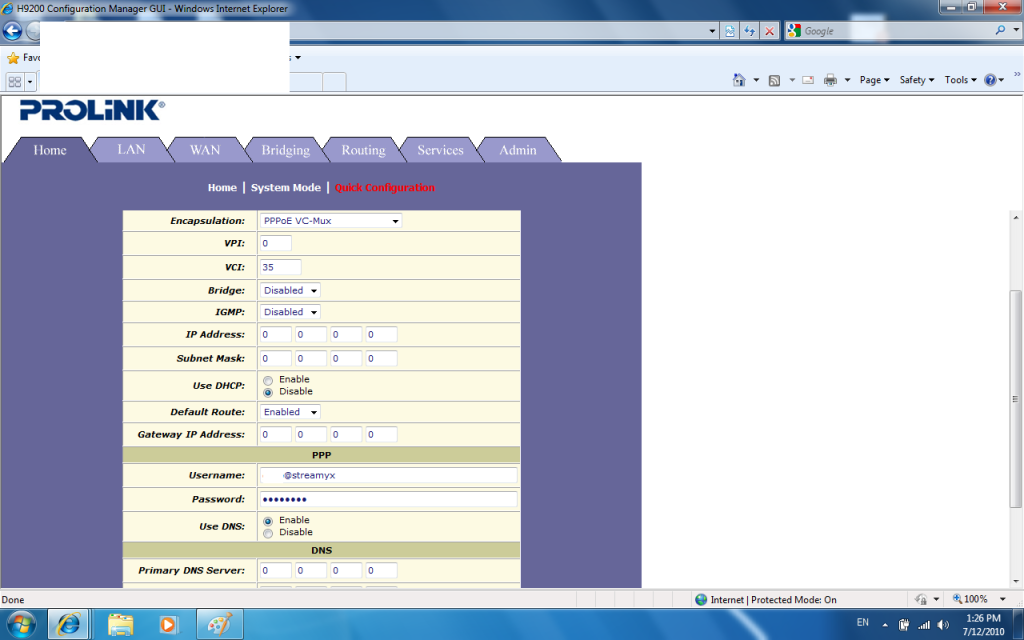The height and width of the screenshot is (640, 1024).
Task: Click the Stop loading red X icon
Action: (769, 31)
